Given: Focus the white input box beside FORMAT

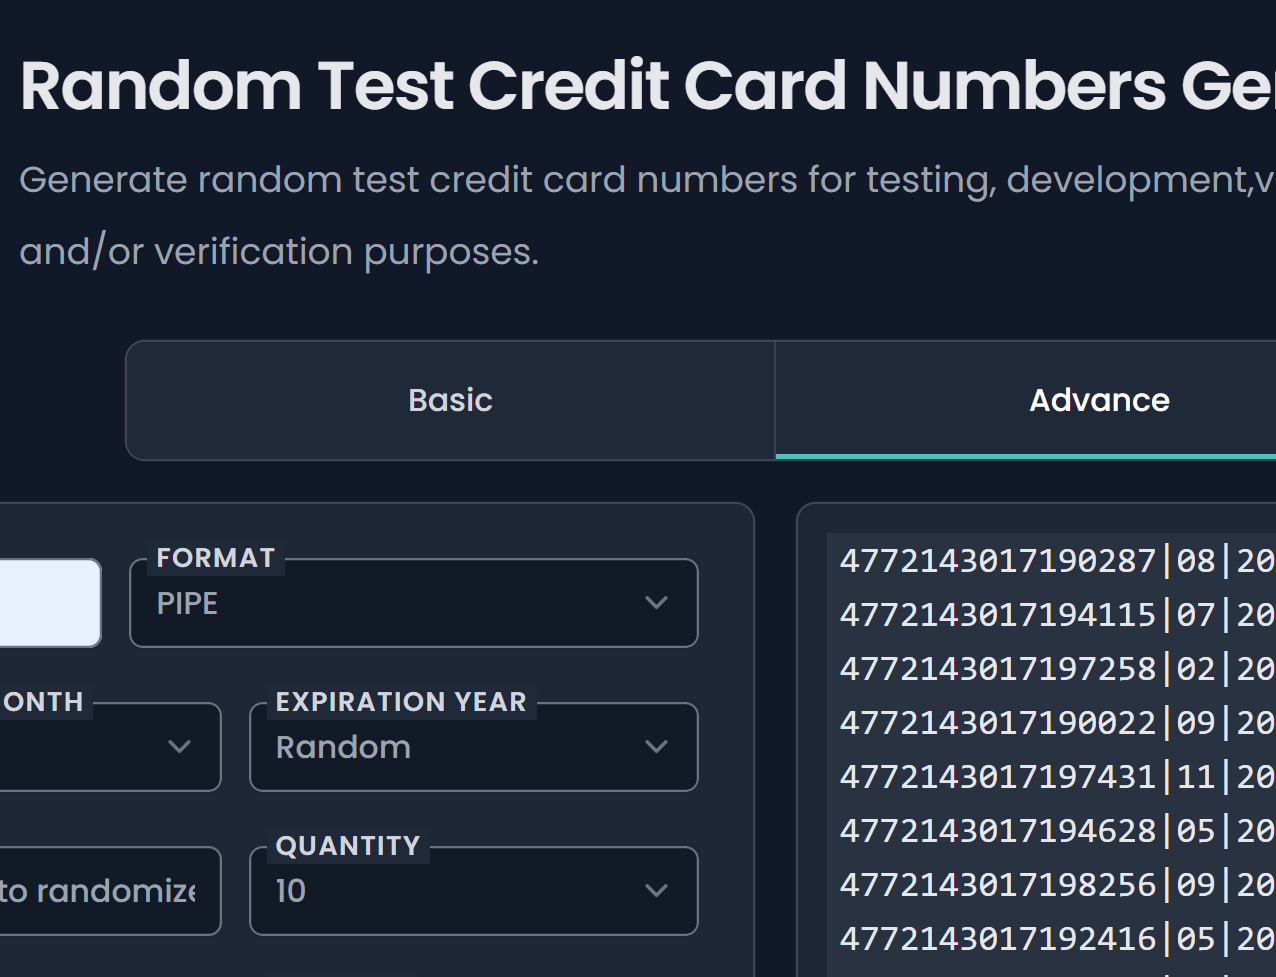Looking at the screenshot, I should (50, 603).
